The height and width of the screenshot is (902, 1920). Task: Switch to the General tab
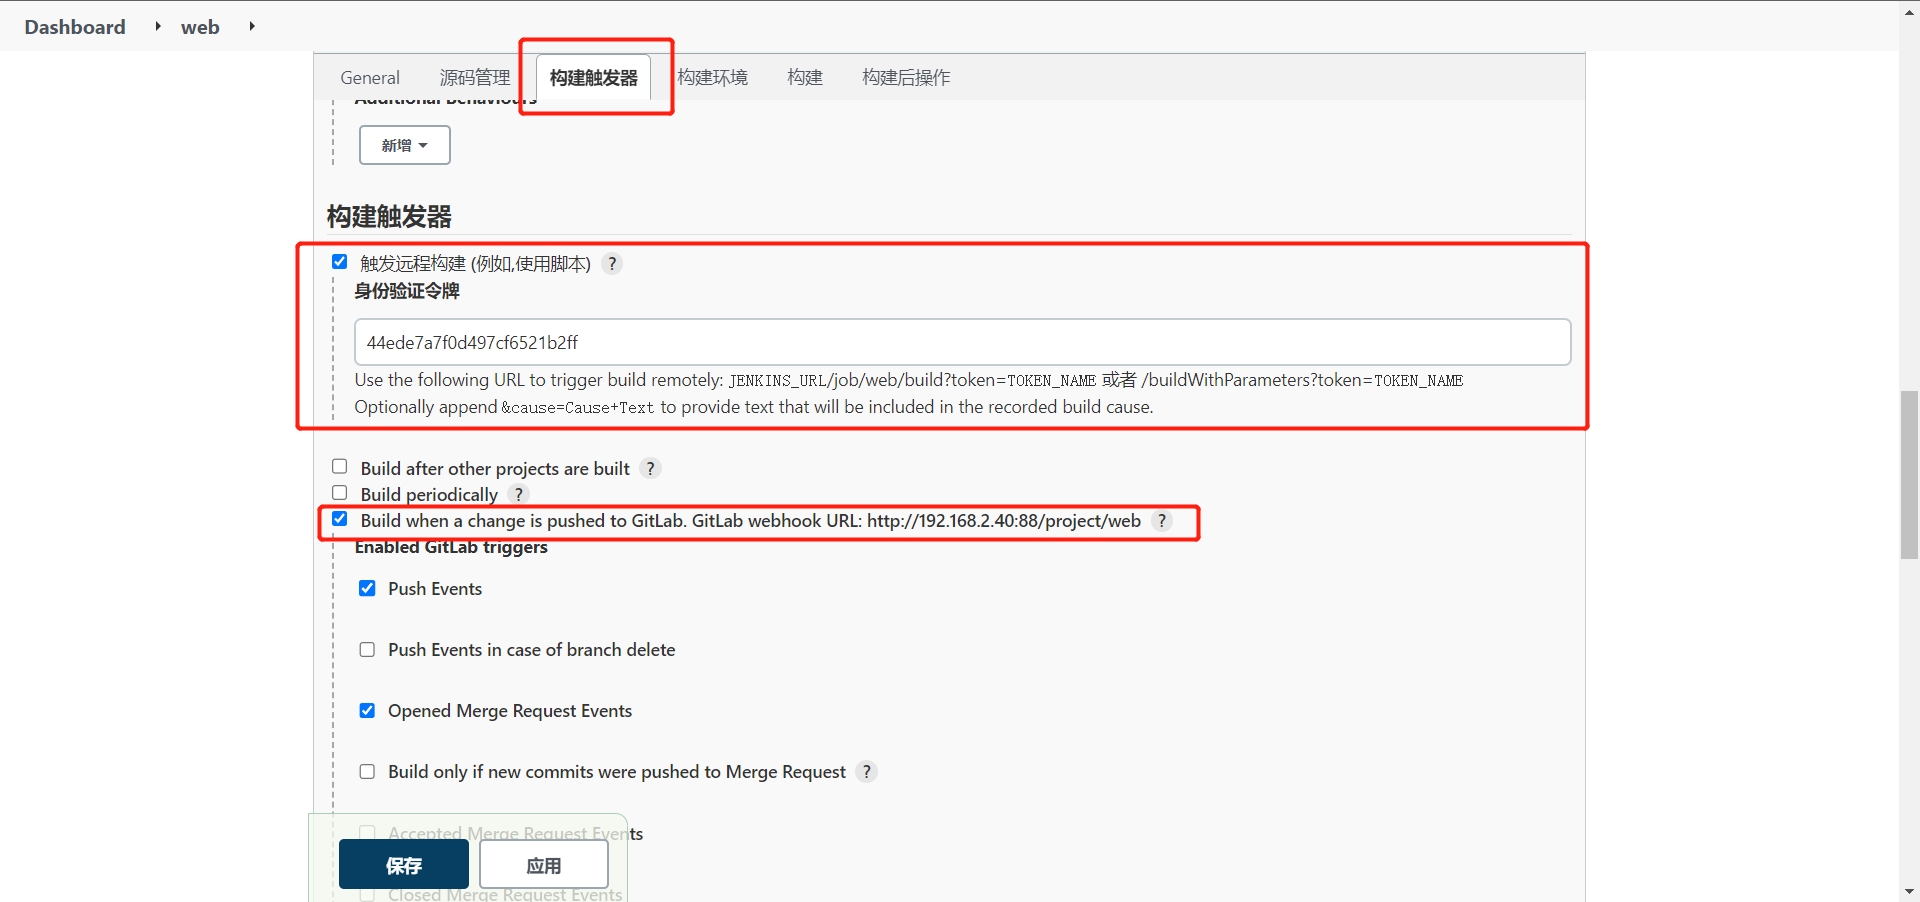coord(370,78)
